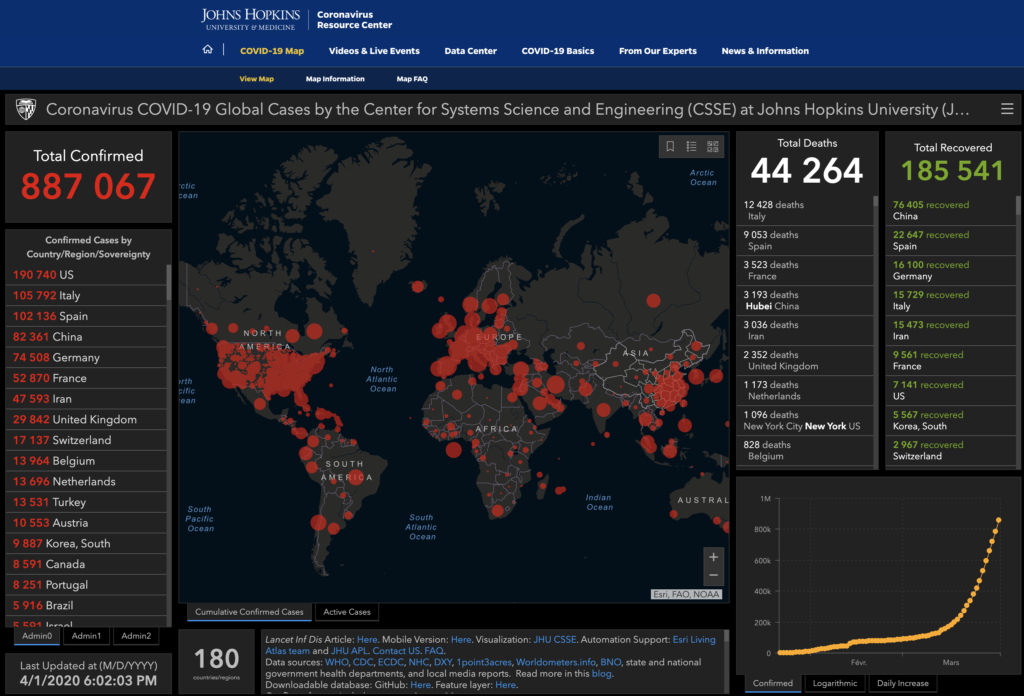Open the COVID-19 Map menu
This screenshot has width=1024, height=696.
pyautogui.click(x=272, y=51)
